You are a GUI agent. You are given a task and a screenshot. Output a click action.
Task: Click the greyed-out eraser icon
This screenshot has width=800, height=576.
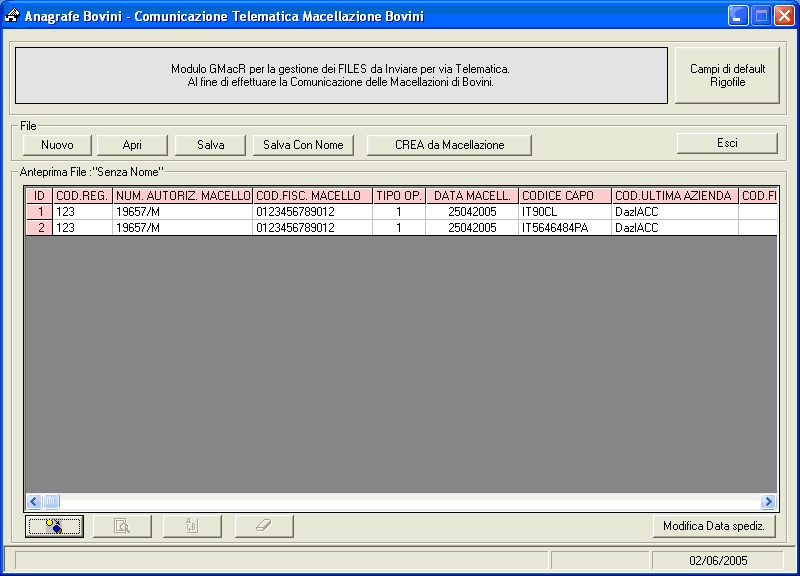point(264,526)
